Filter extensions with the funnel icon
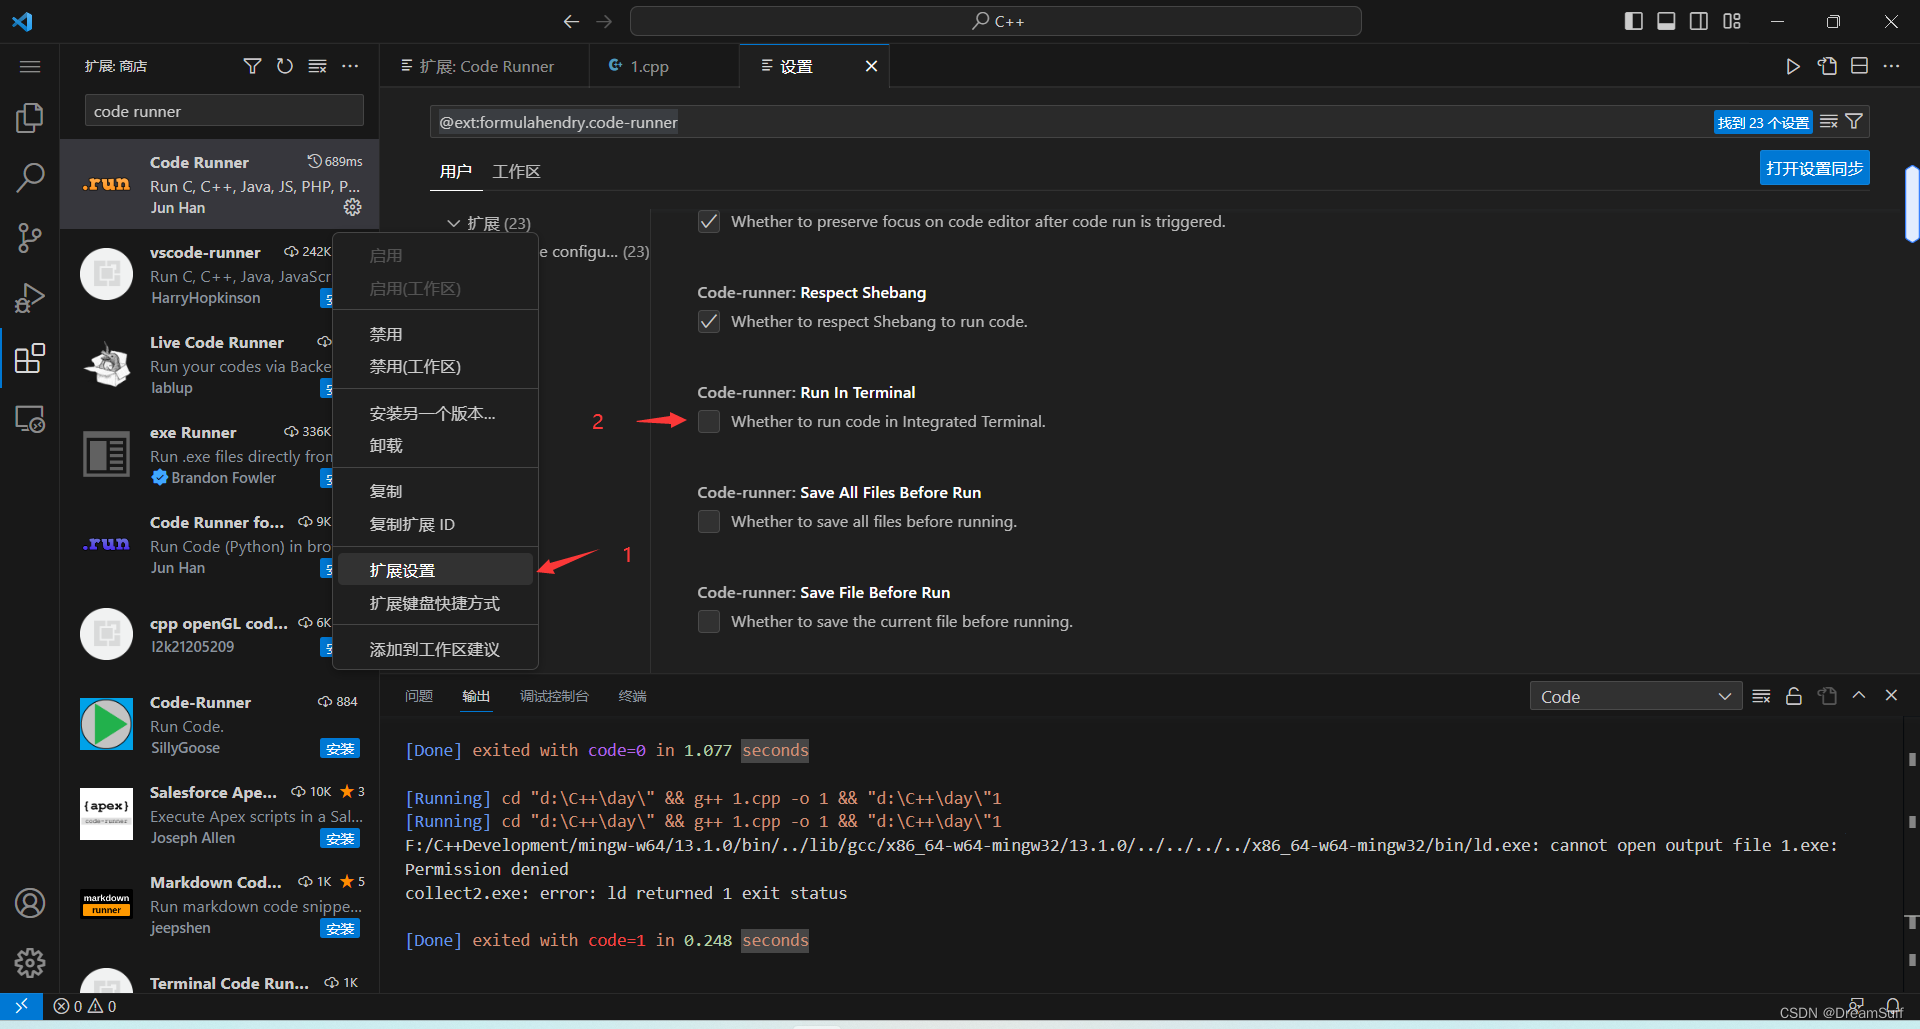The image size is (1920, 1029). pyautogui.click(x=252, y=66)
